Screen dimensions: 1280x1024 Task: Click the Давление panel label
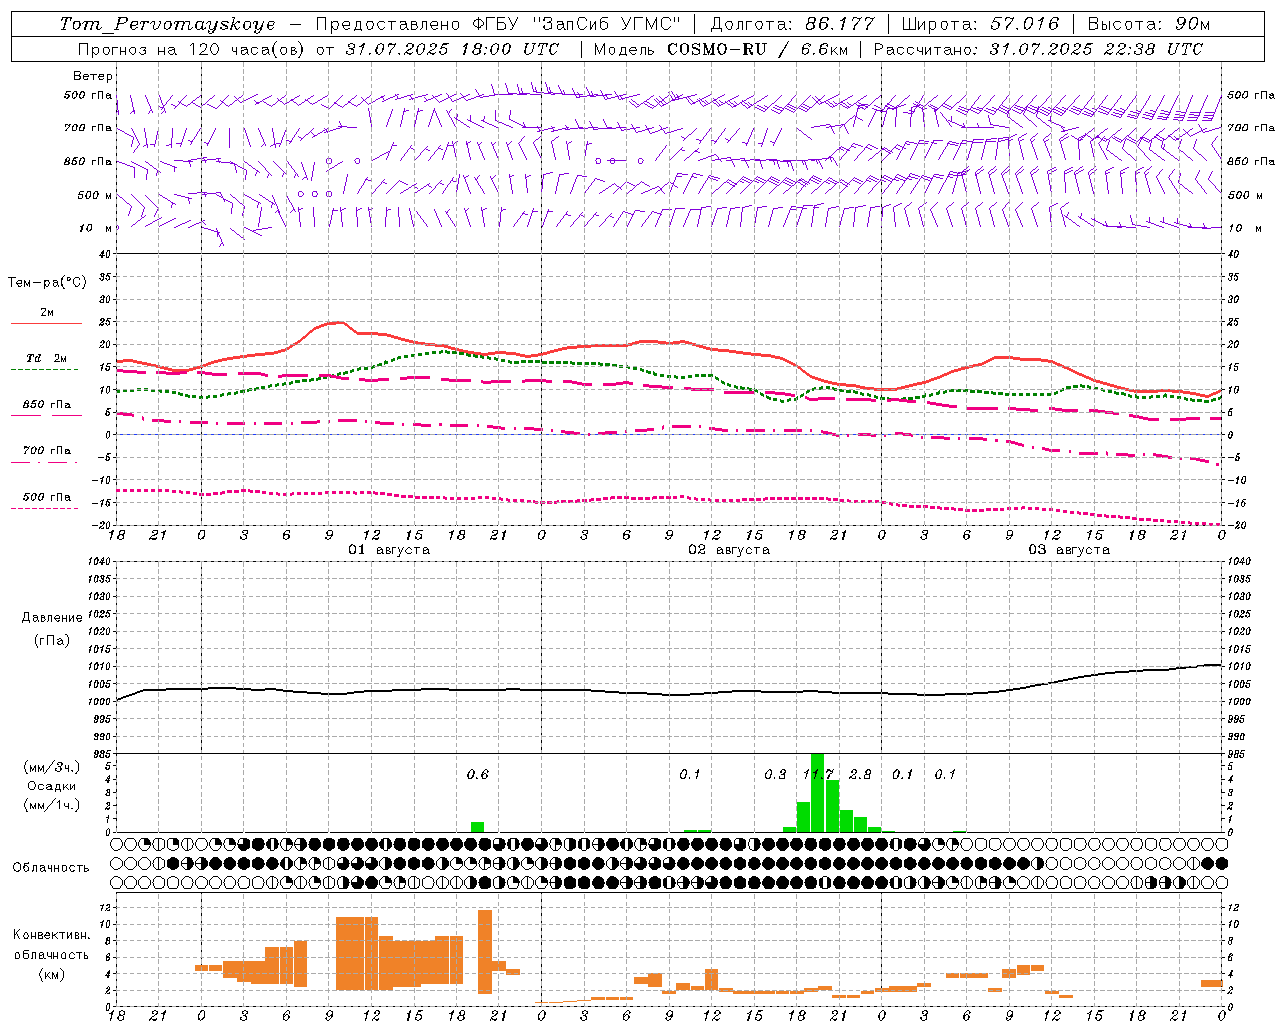51,618
